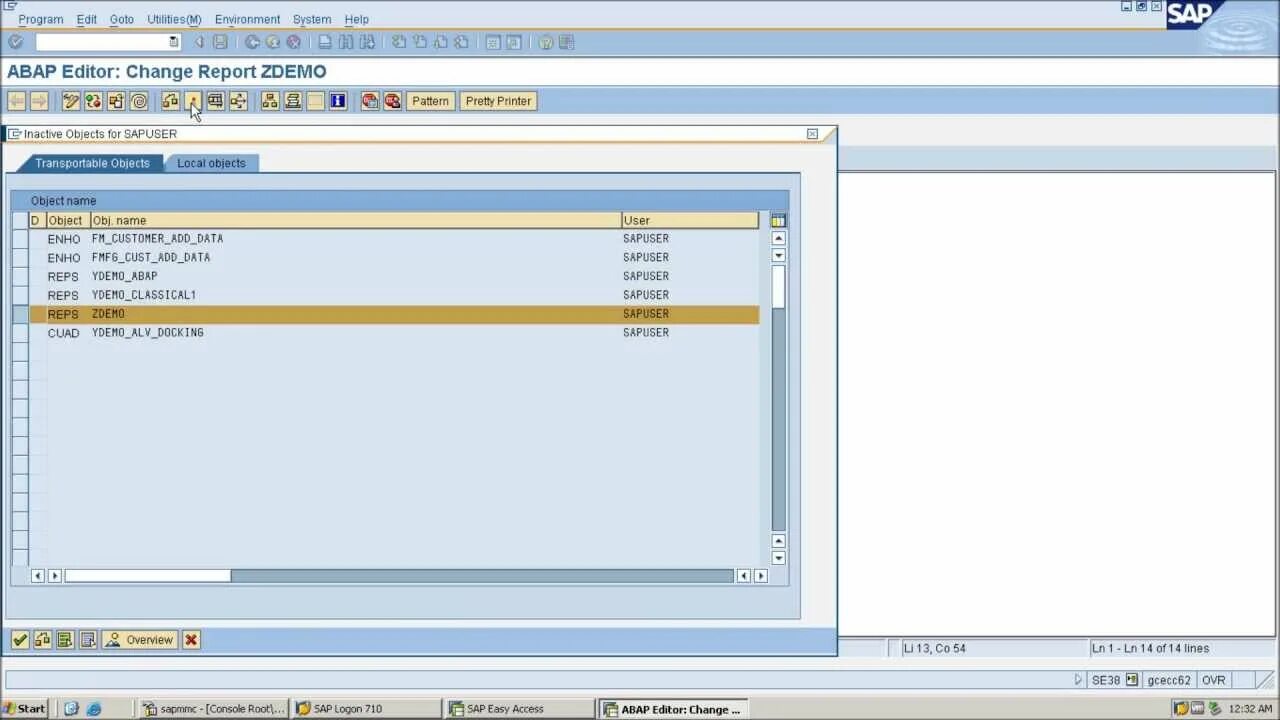Switch to the Local objects tab
The width and height of the screenshot is (1280, 720).
coord(211,163)
